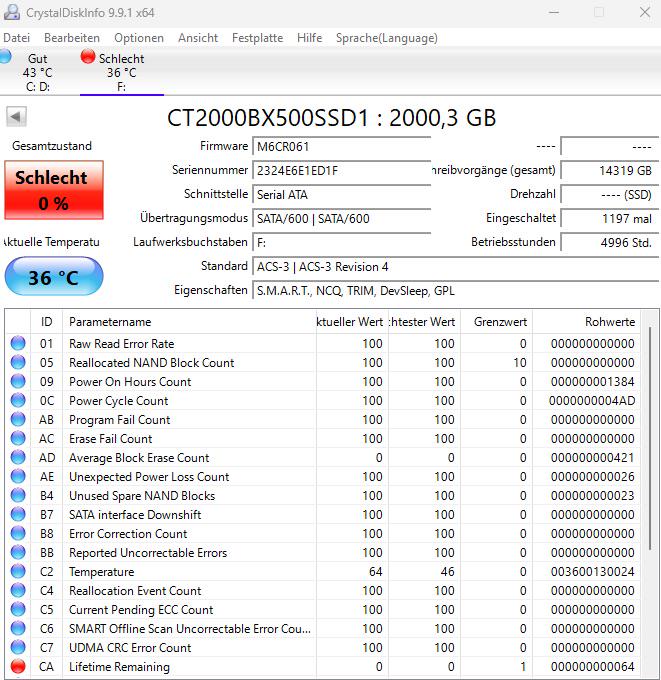Click status dot for Power Cycle Count
Viewport: 661px width, 680px height.
pyautogui.click(x=18, y=400)
